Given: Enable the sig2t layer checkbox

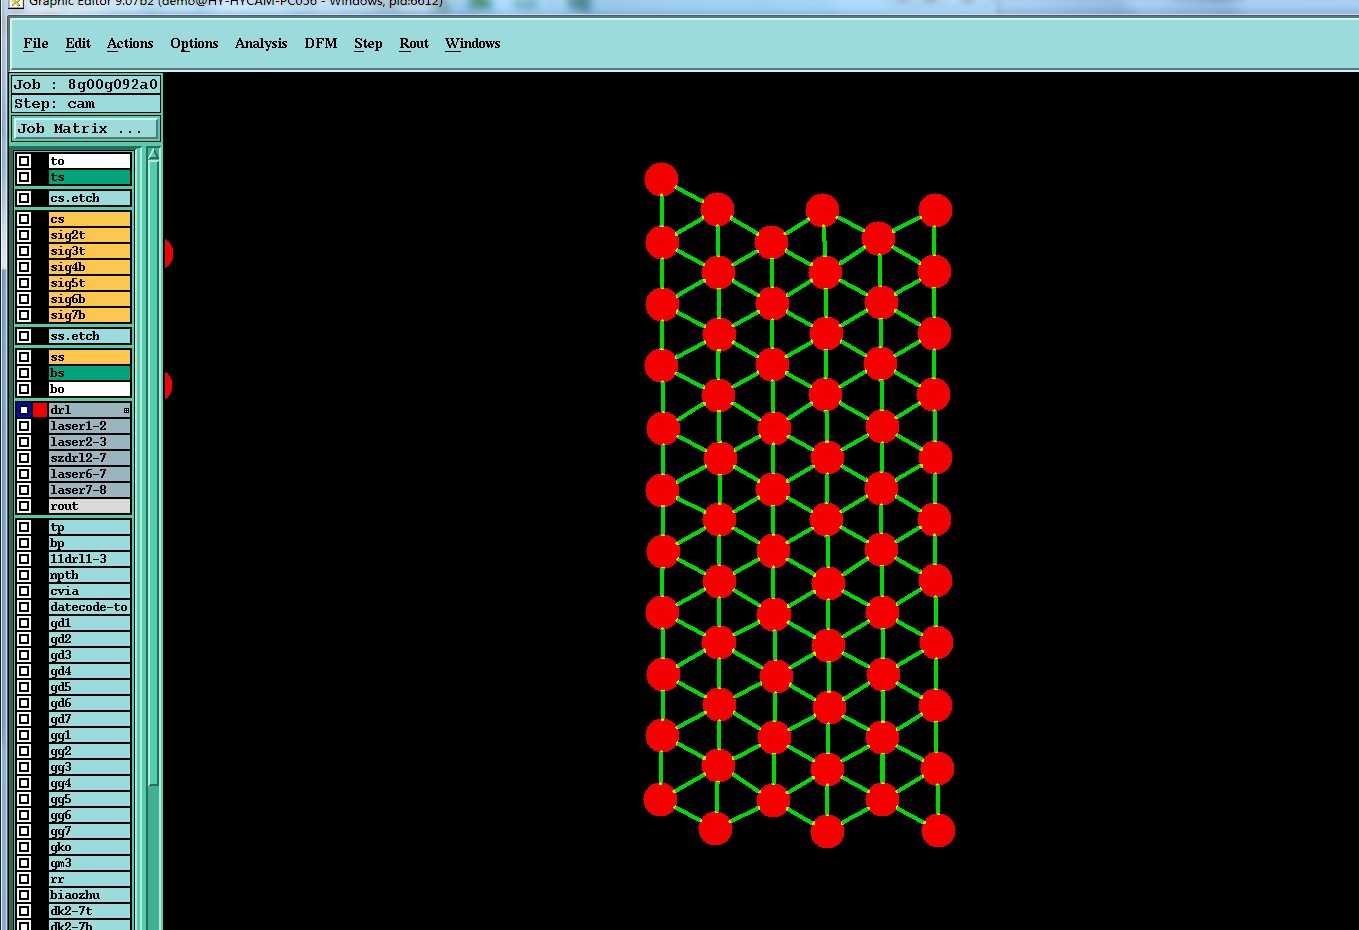Looking at the screenshot, I should pos(24,235).
